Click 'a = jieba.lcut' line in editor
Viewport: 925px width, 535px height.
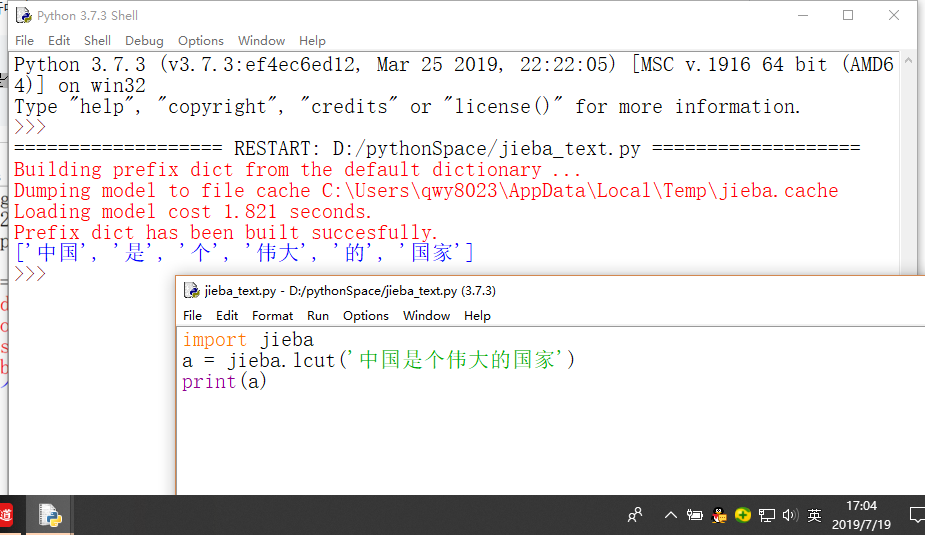378,360
